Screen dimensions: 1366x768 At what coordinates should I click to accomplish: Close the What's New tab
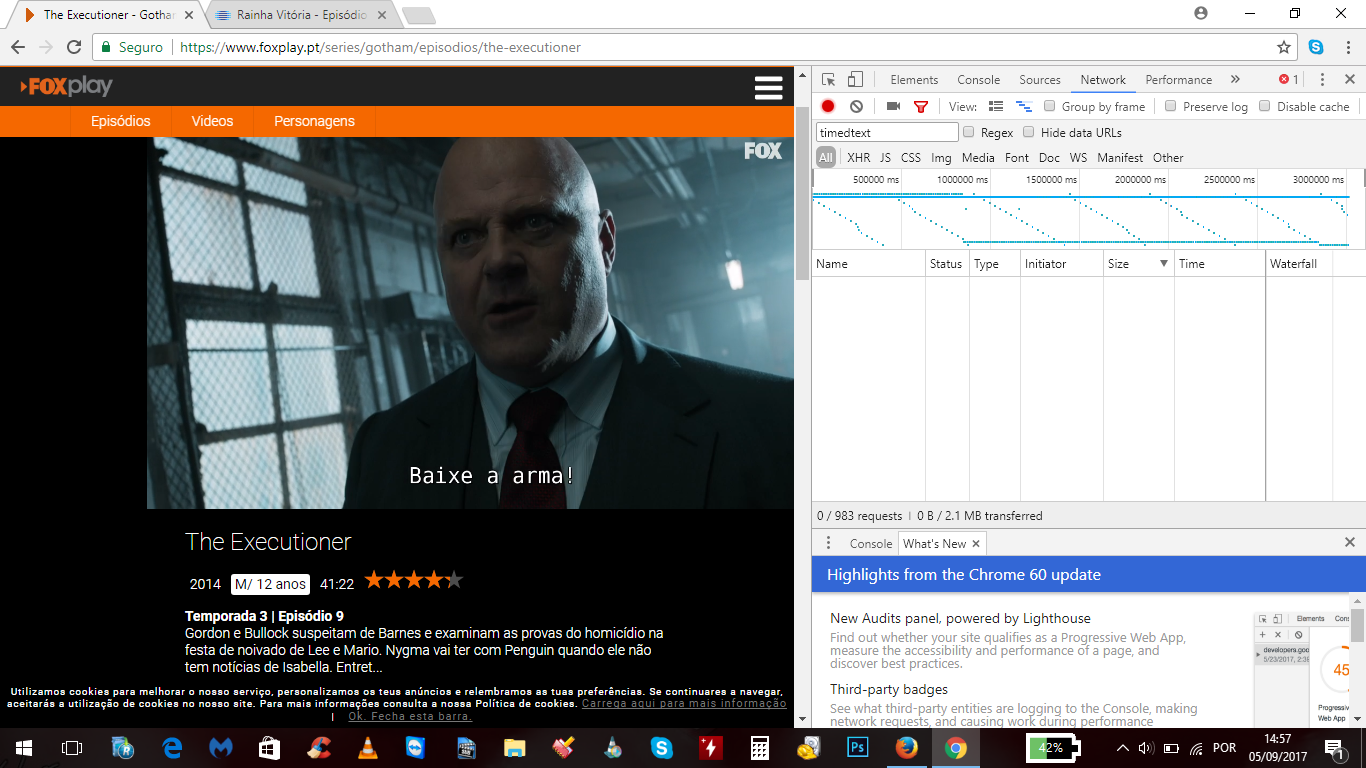[976, 544]
